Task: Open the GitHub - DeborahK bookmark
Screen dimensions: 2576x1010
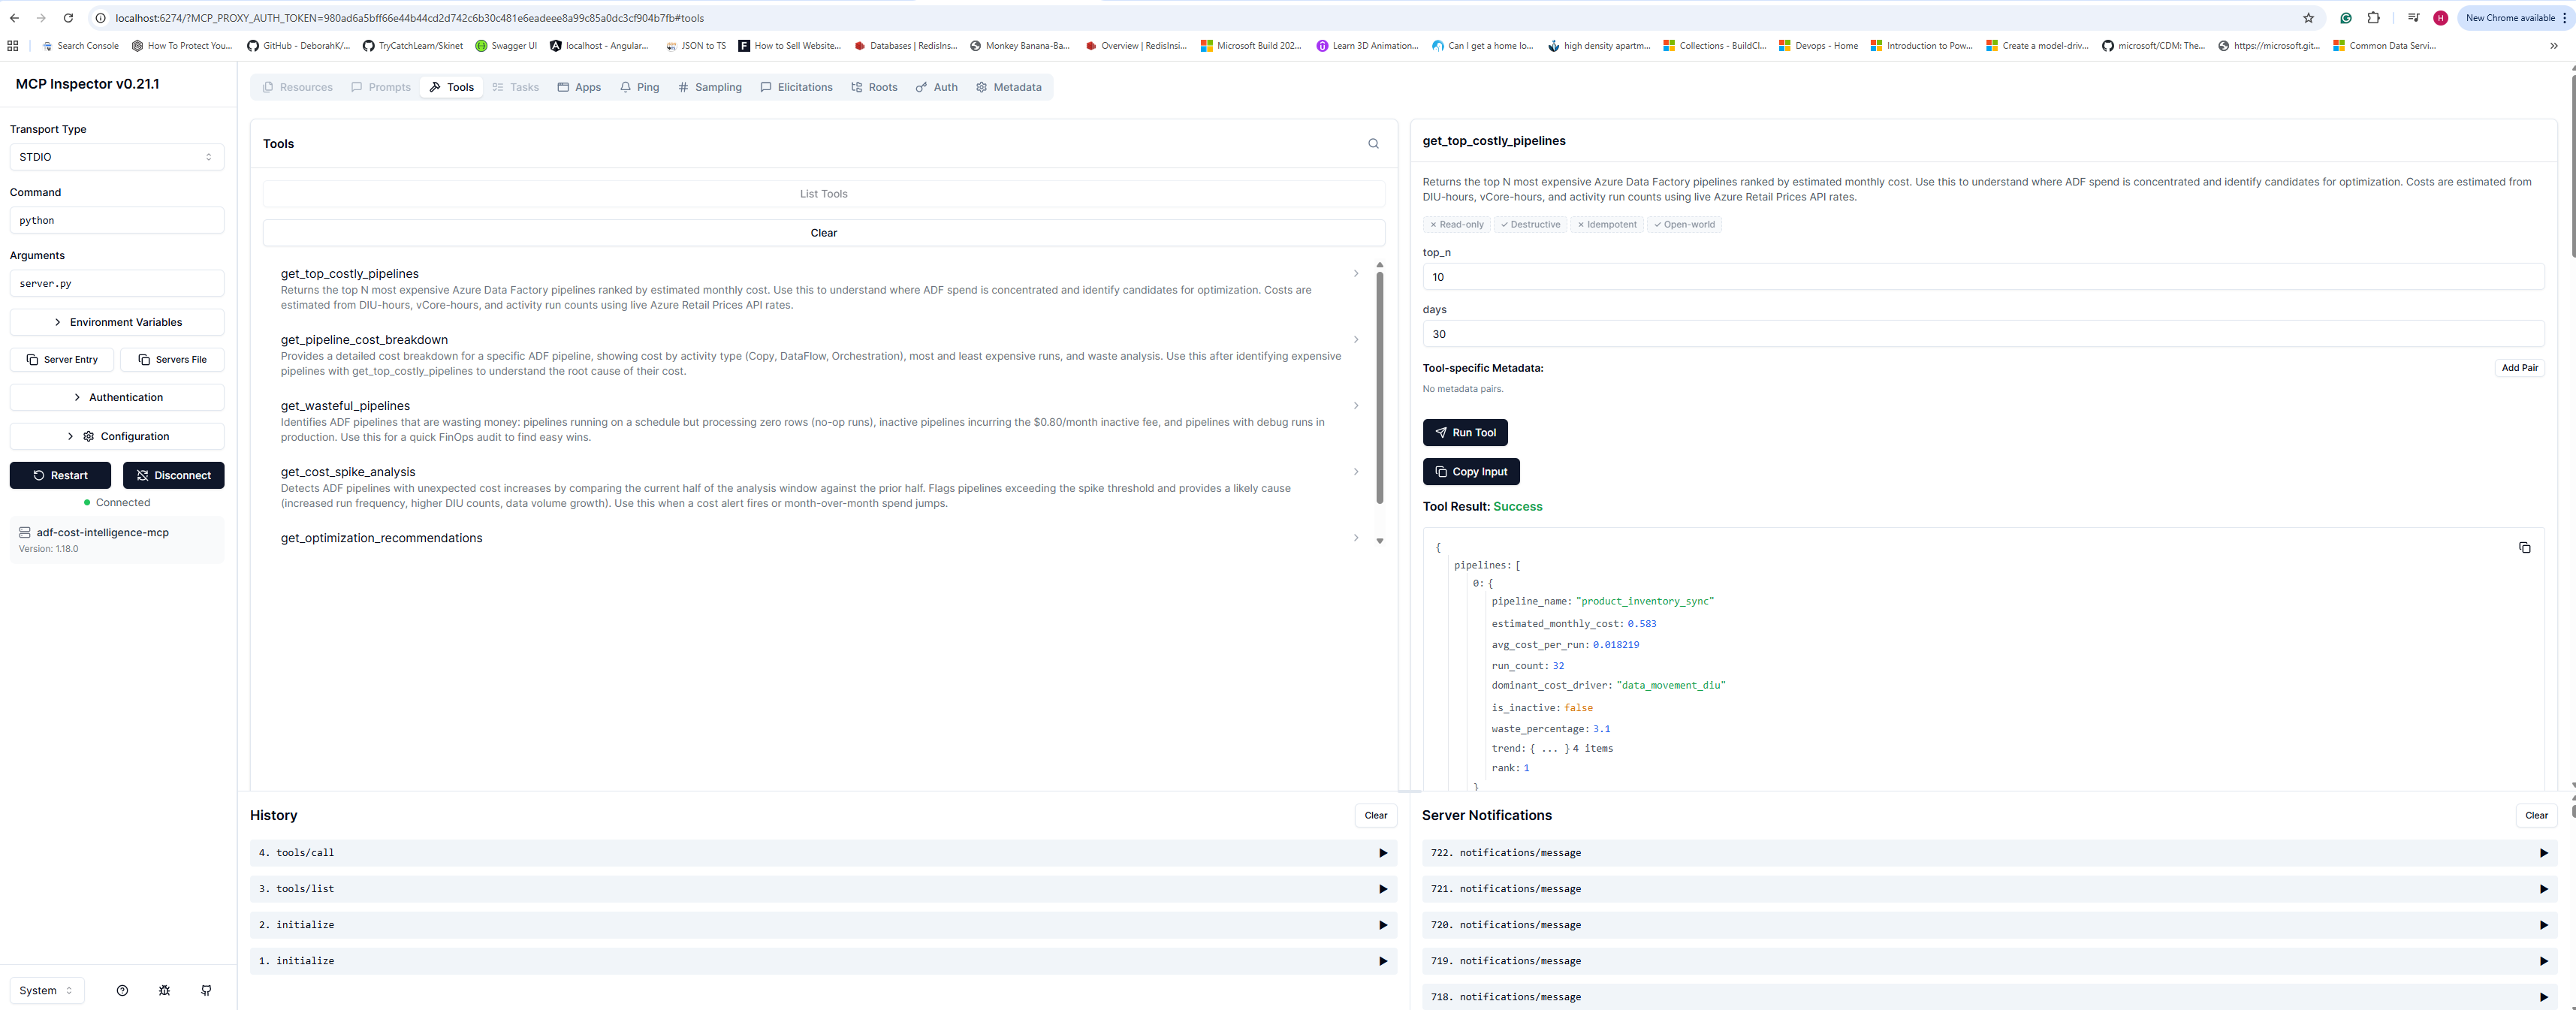Action: pos(299,46)
